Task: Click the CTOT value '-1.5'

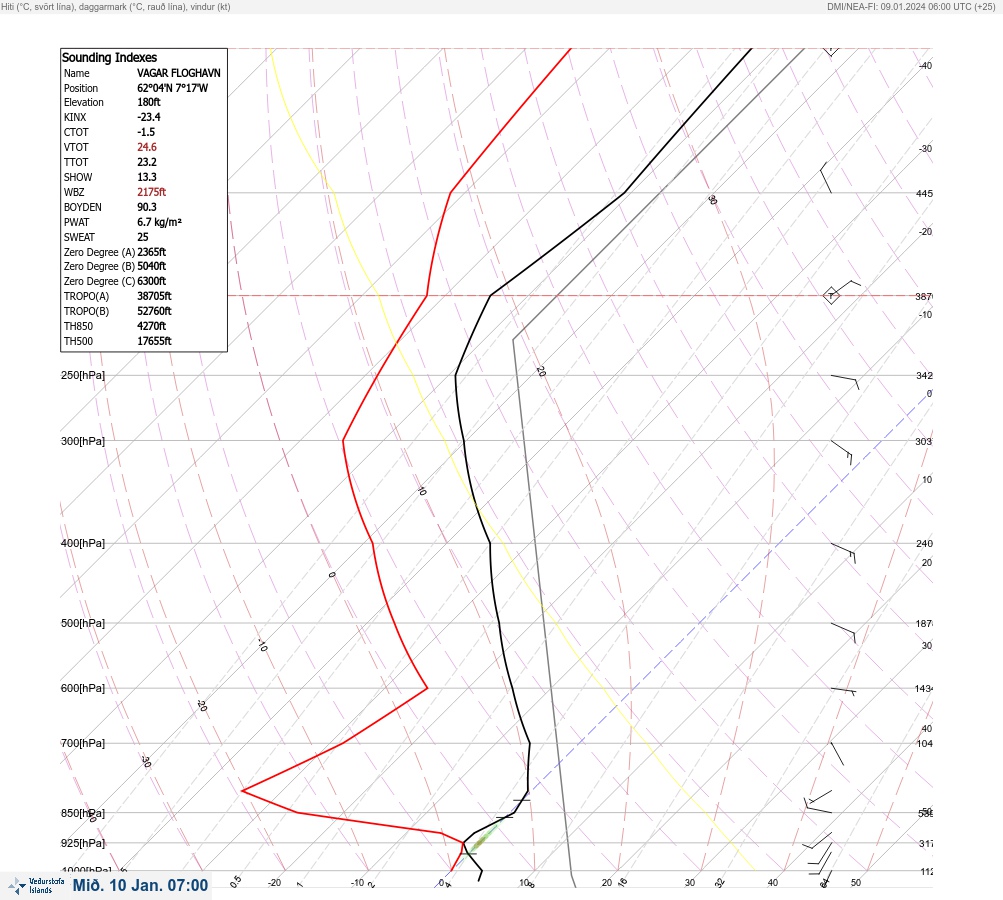Action: 146,132
